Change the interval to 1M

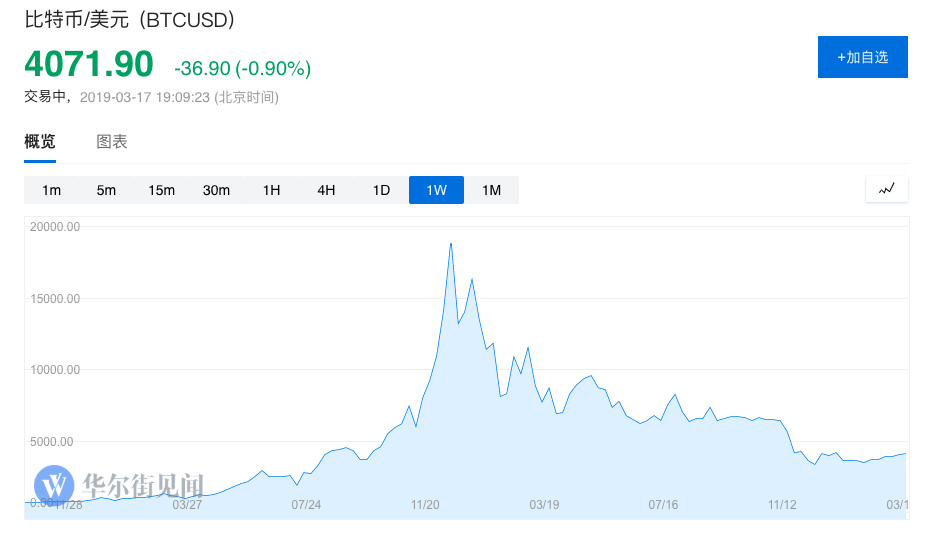point(491,190)
